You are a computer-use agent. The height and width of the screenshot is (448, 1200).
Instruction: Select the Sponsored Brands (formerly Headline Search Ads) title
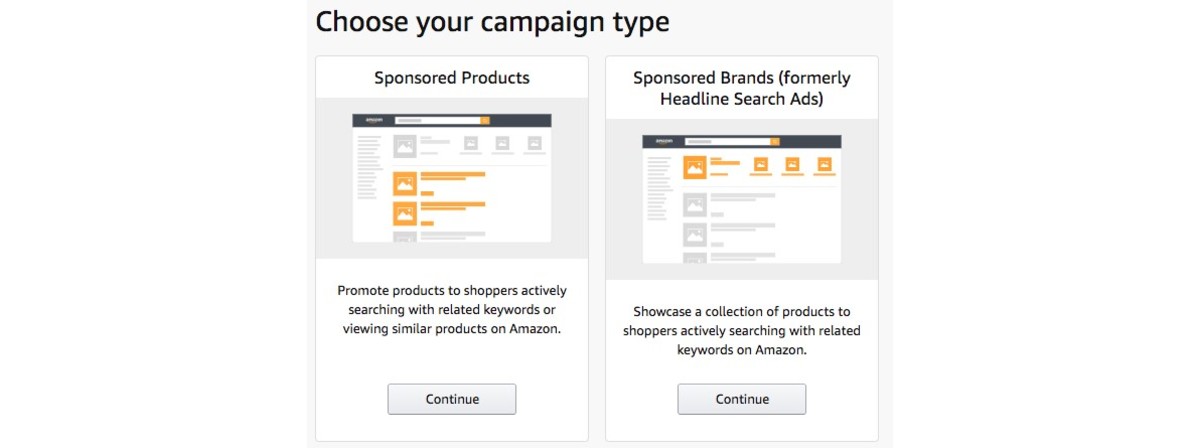tap(742, 88)
